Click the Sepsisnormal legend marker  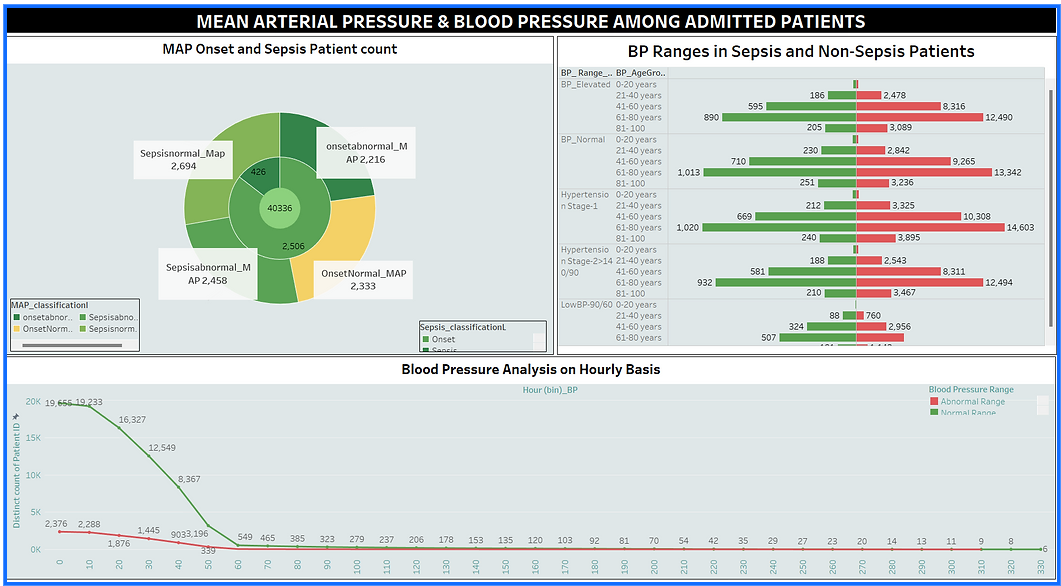coord(82,328)
